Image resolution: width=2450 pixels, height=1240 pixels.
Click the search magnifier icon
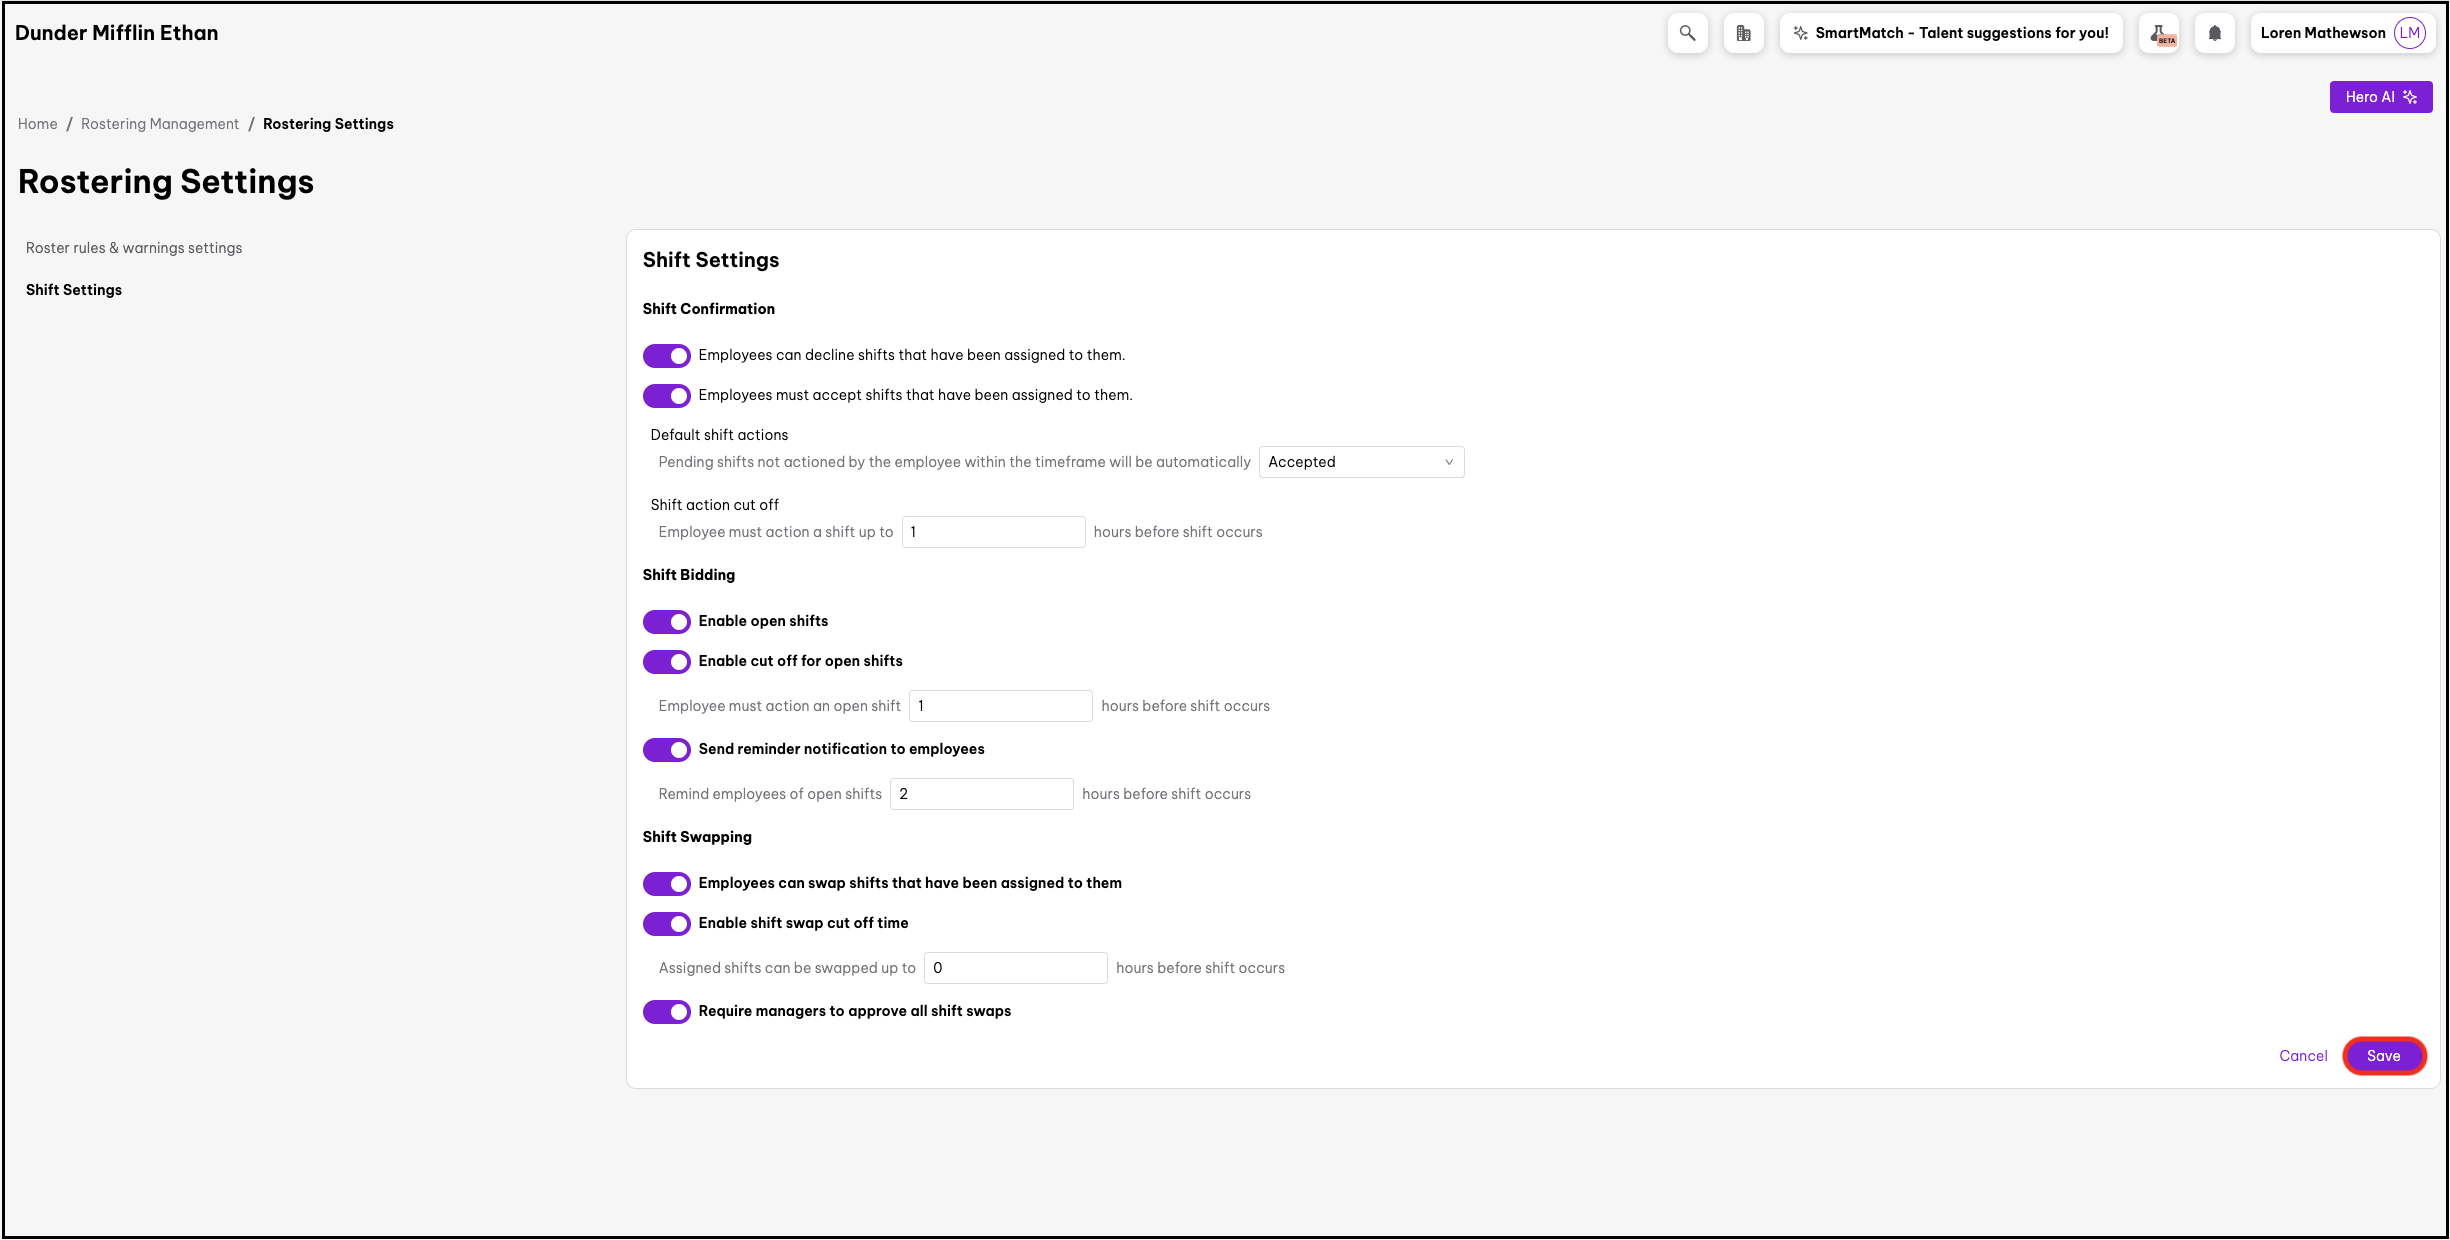(1687, 33)
